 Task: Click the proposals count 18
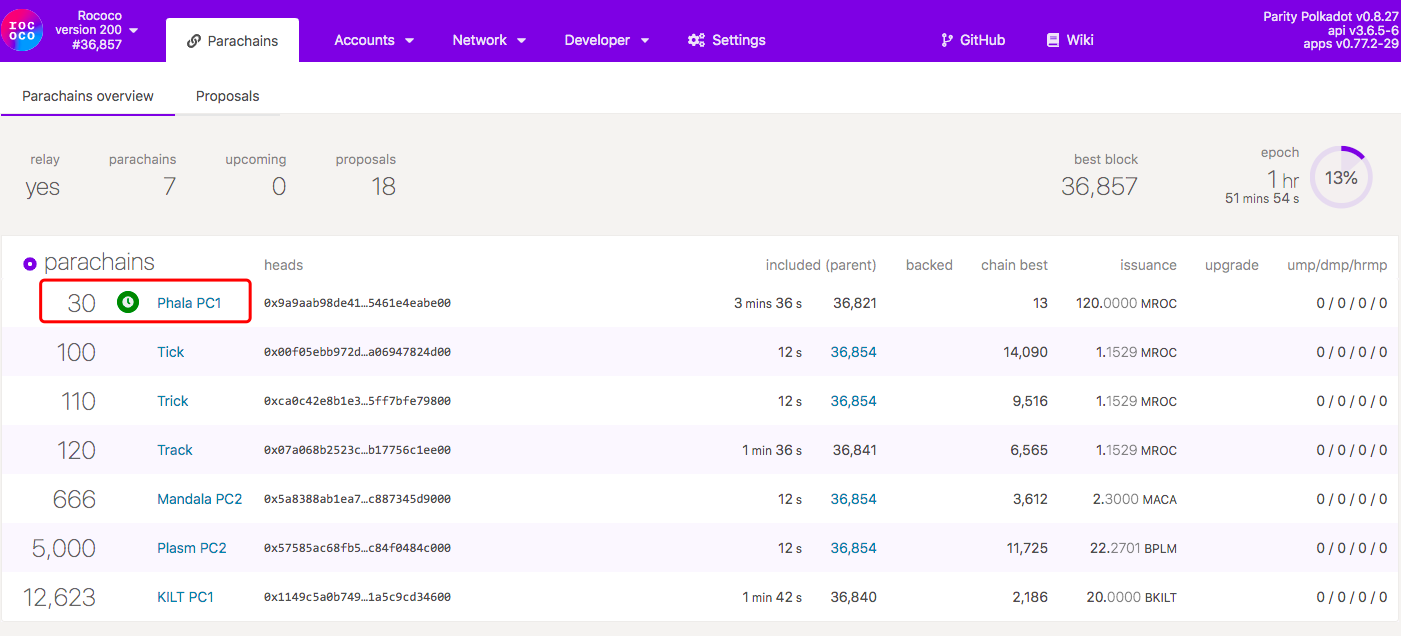383,186
